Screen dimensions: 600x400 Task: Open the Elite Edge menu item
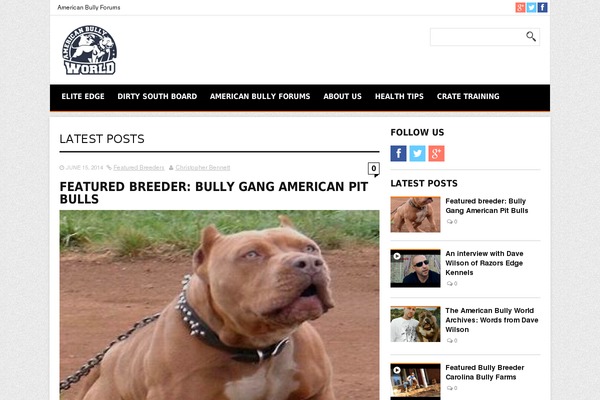83,96
